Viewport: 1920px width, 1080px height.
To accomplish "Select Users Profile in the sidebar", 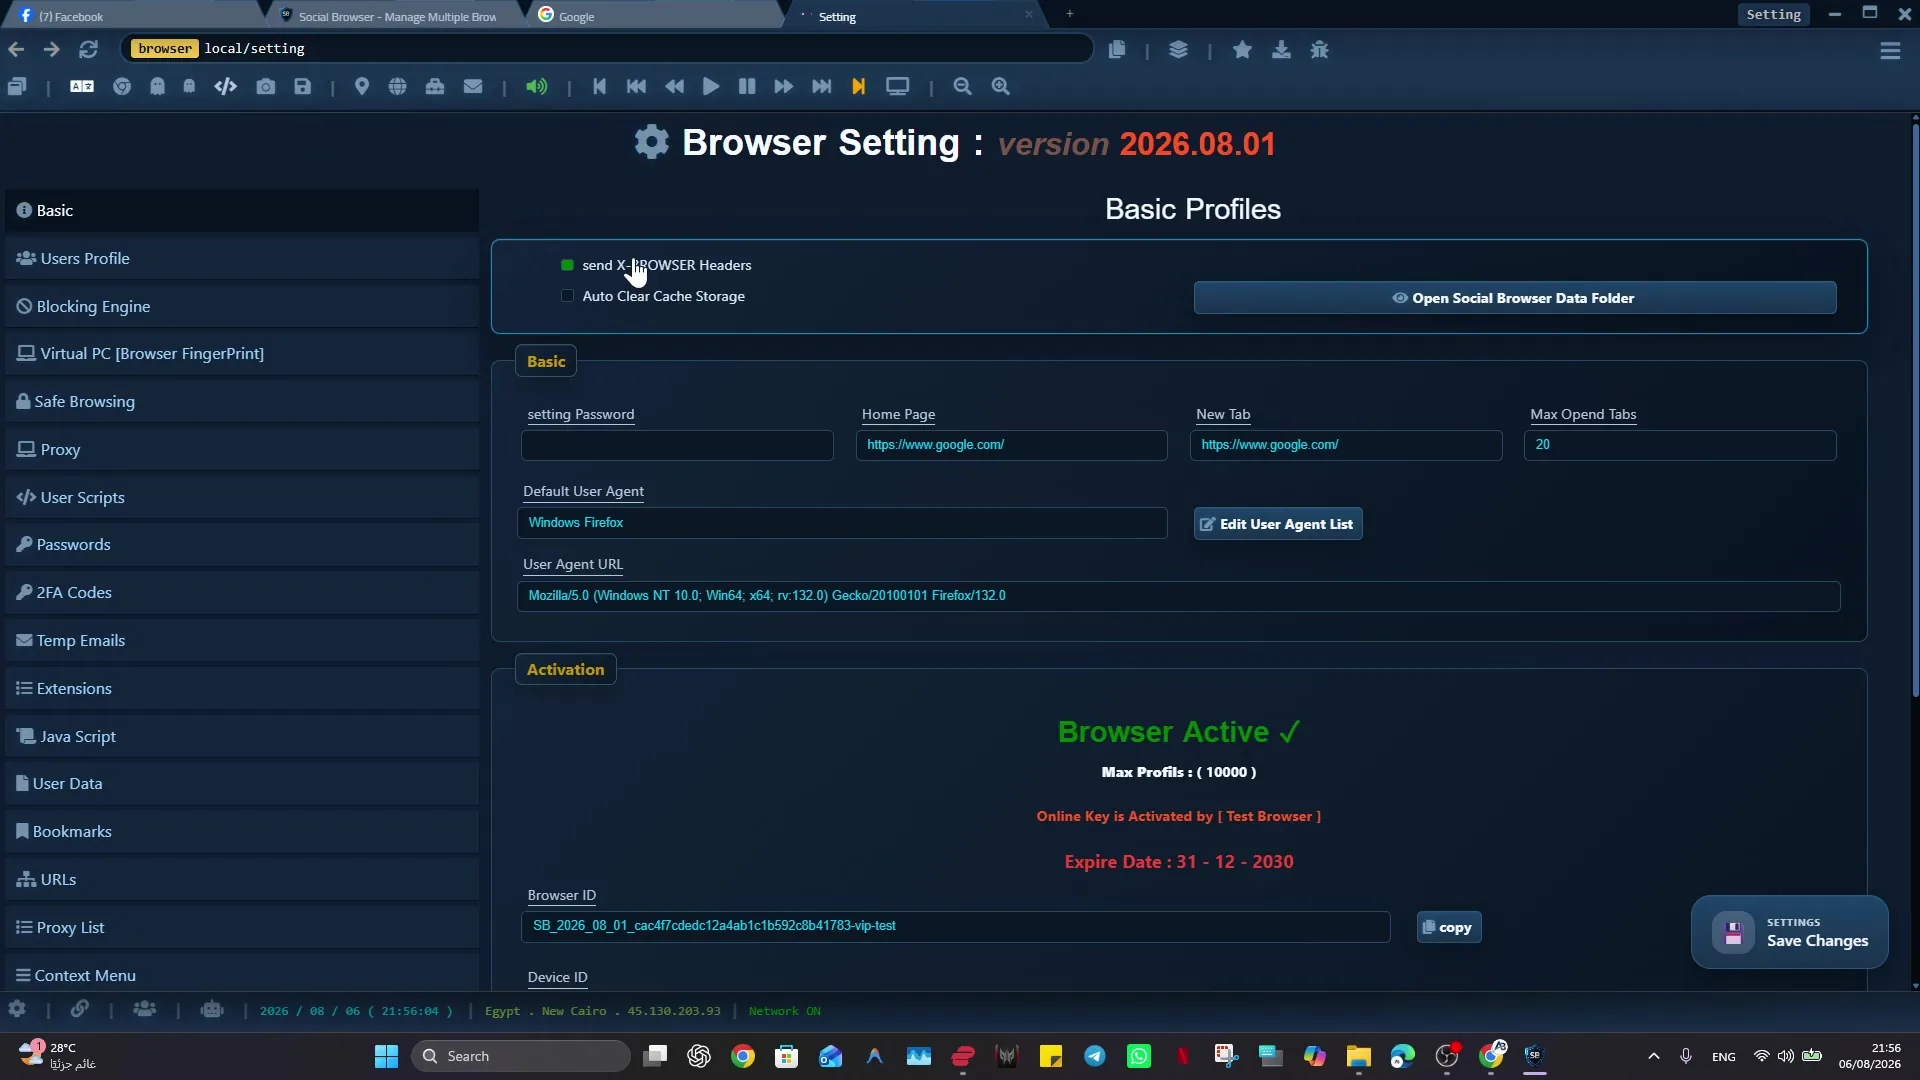I will tap(242, 258).
